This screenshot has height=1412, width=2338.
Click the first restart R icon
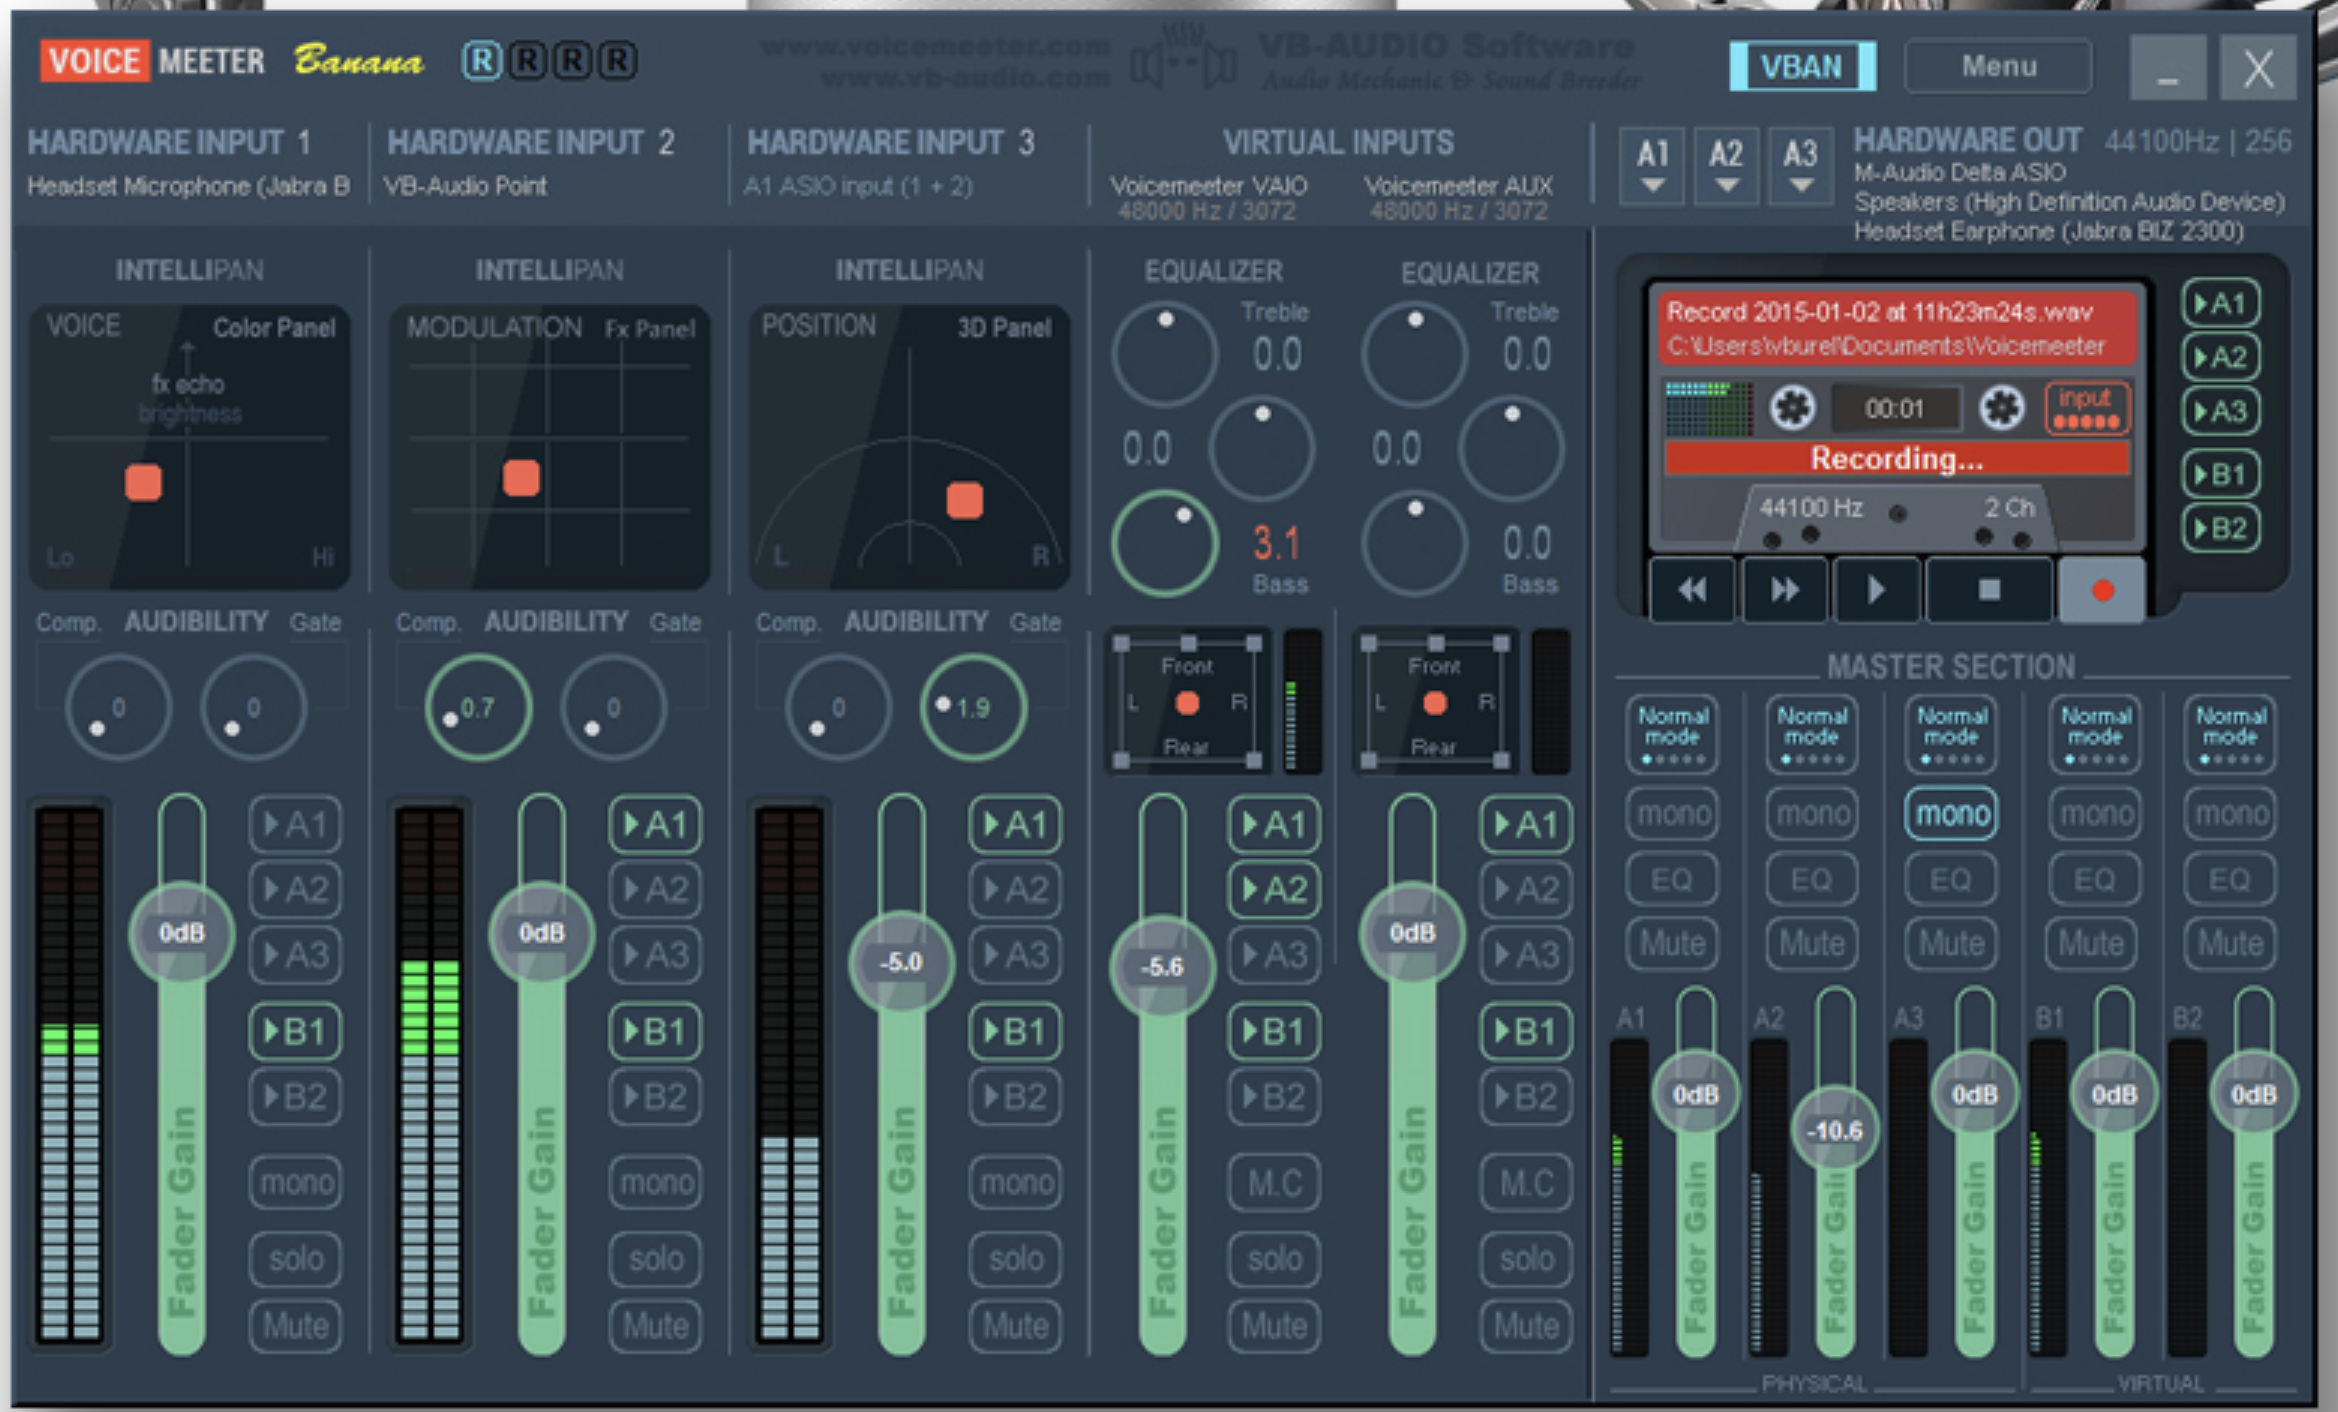pyautogui.click(x=482, y=61)
